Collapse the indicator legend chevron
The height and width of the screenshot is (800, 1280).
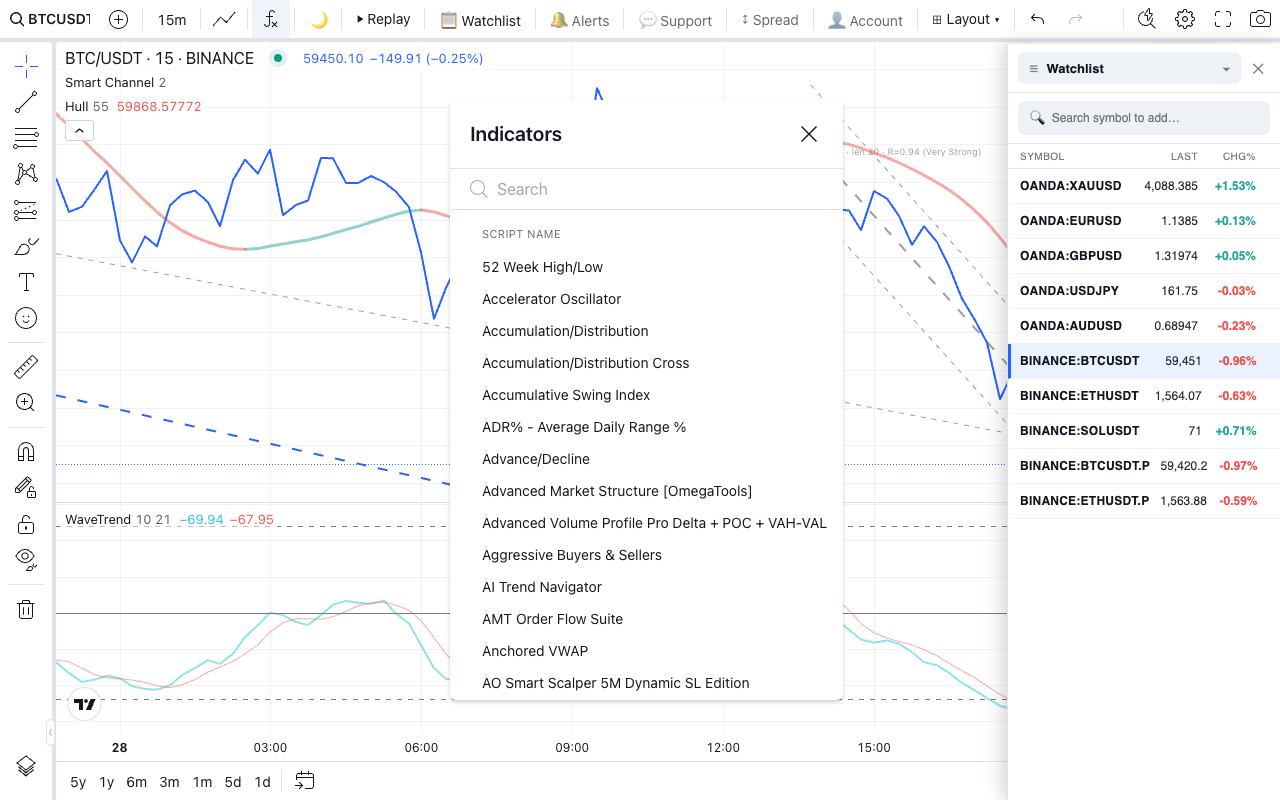[x=79, y=130]
